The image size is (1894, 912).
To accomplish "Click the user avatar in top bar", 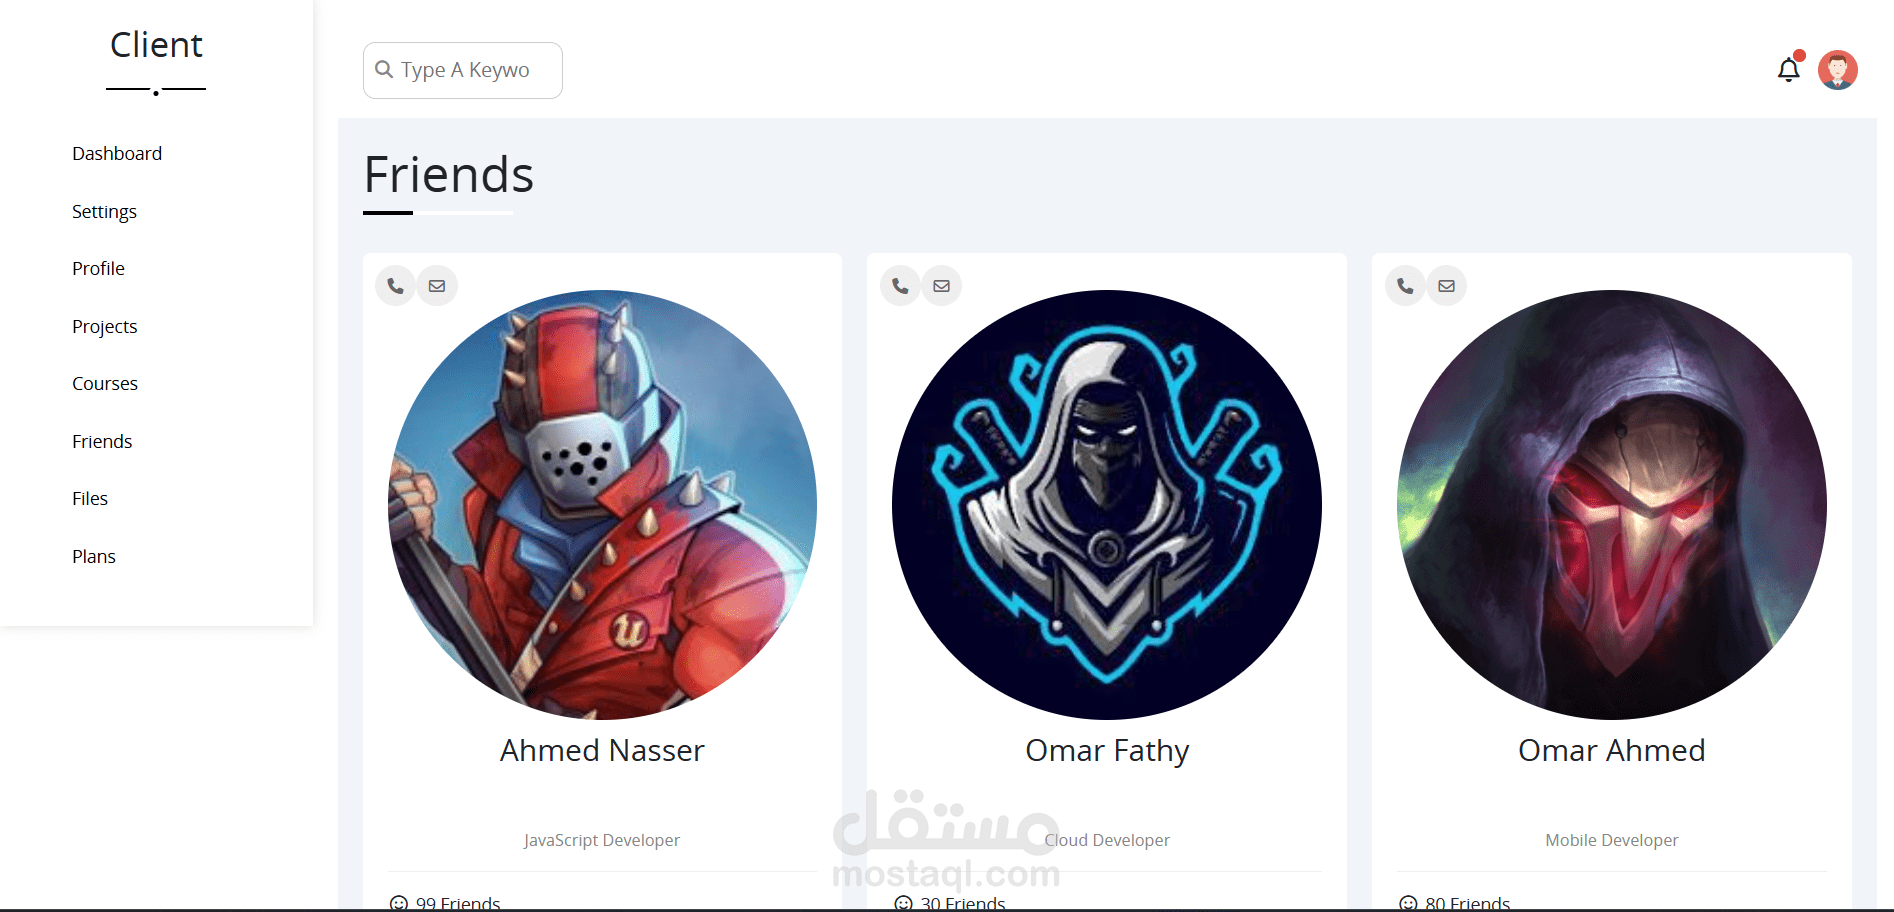I will pos(1837,70).
